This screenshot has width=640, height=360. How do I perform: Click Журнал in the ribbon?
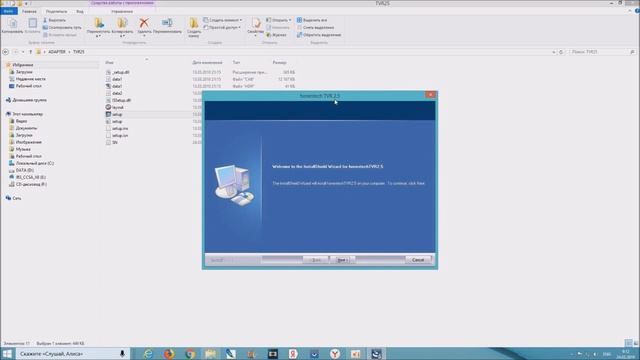coord(276,35)
